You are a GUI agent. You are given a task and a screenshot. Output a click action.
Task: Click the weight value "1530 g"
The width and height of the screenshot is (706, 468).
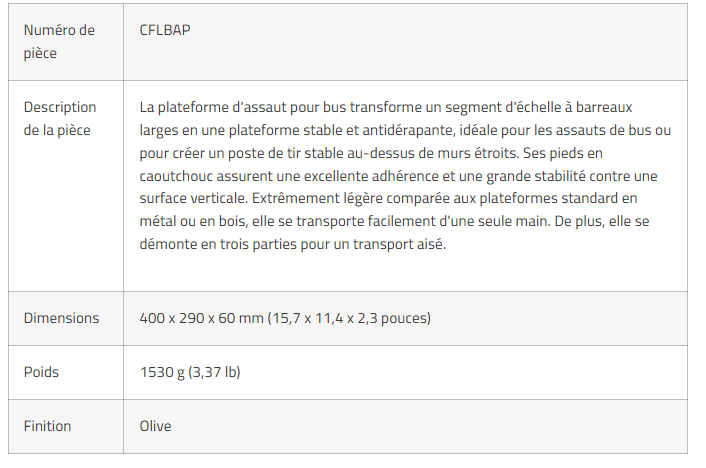pyautogui.click(x=161, y=372)
